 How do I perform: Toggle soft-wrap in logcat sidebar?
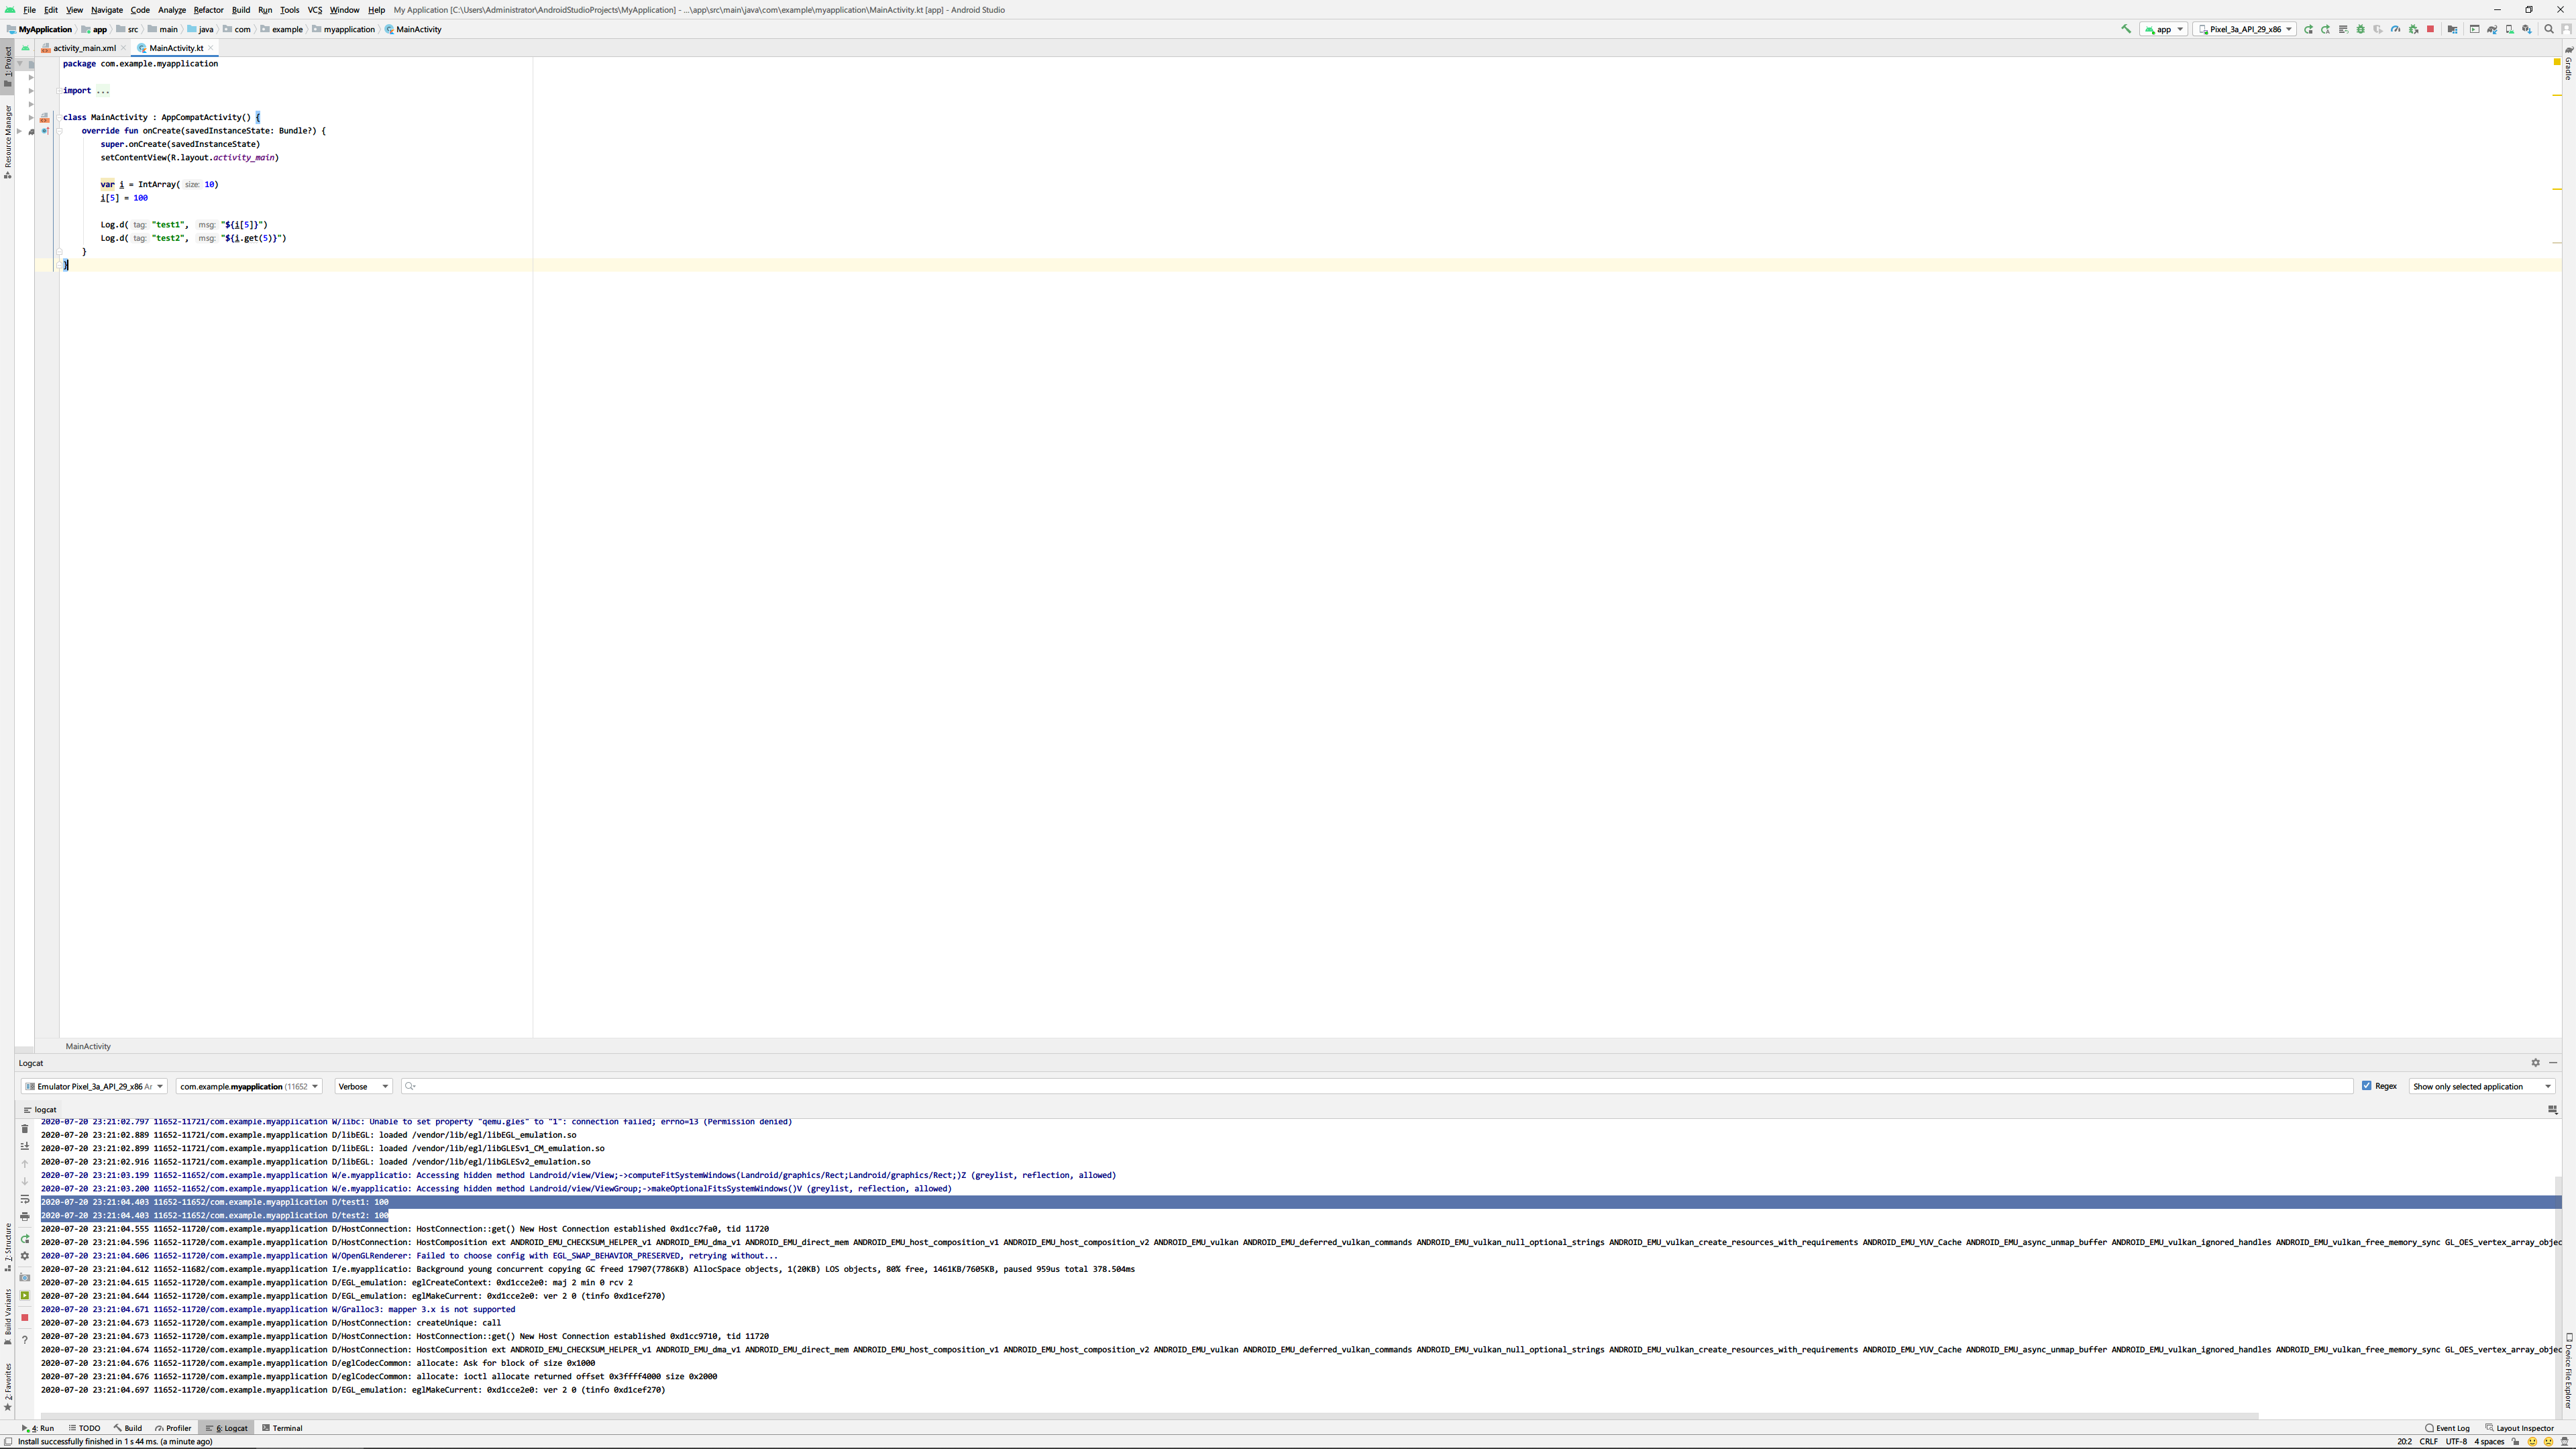pyautogui.click(x=25, y=1199)
